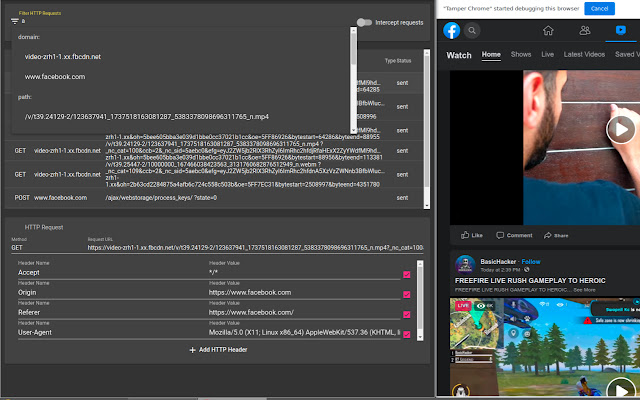Screen dimensions: 640x400
Task: Play the top video with play button
Action: pyautogui.click(x=619, y=128)
